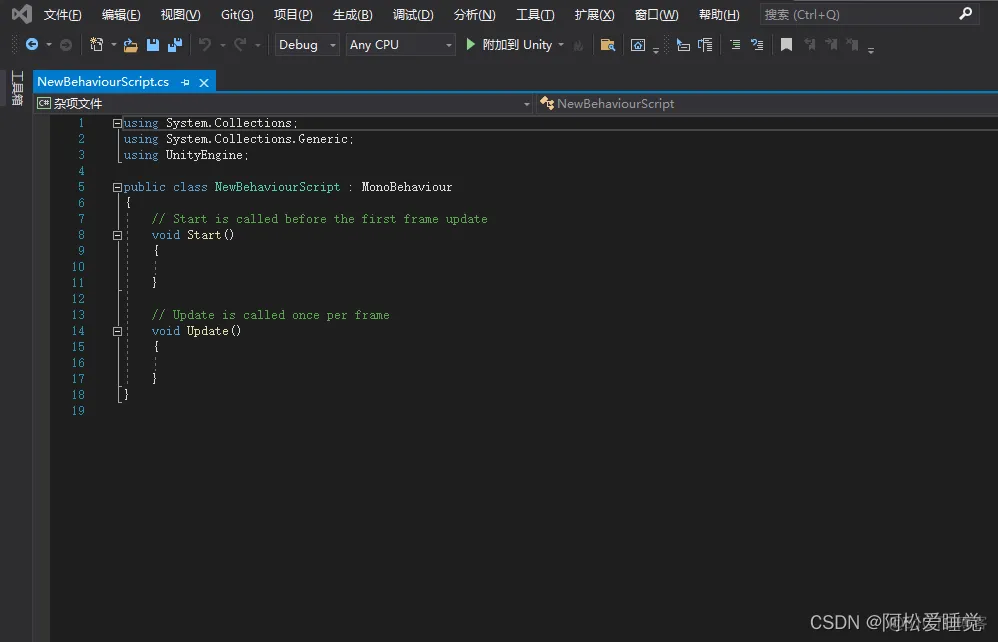The image size is (998, 642).
Task: Save the current file with floppy icon
Action: [x=153, y=45]
